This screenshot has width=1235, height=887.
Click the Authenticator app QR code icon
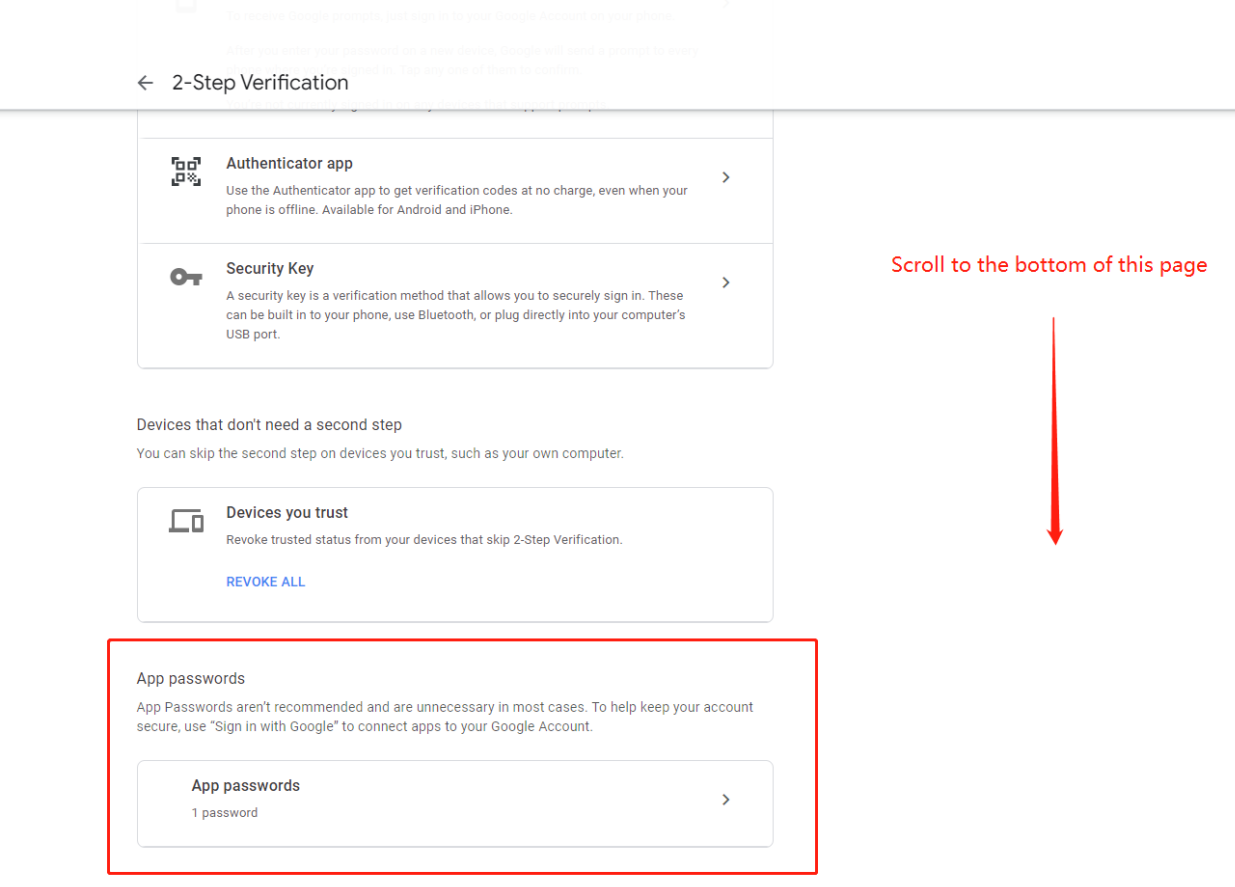pos(186,171)
